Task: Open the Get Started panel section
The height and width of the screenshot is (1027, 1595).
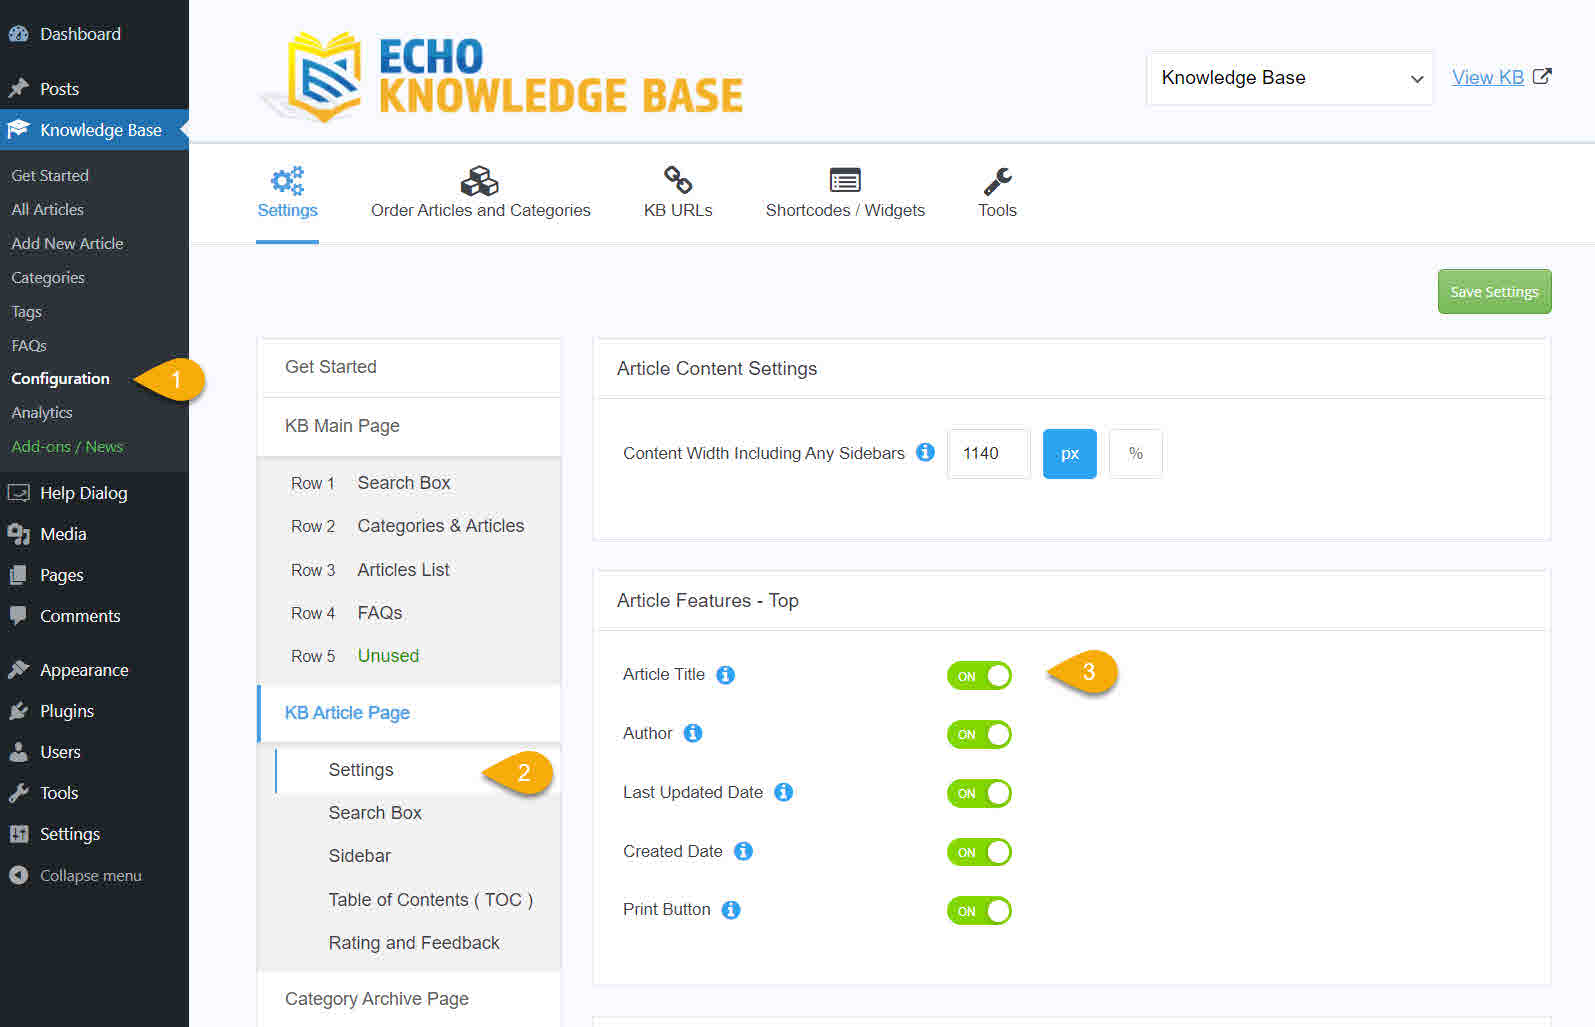Action: point(410,367)
